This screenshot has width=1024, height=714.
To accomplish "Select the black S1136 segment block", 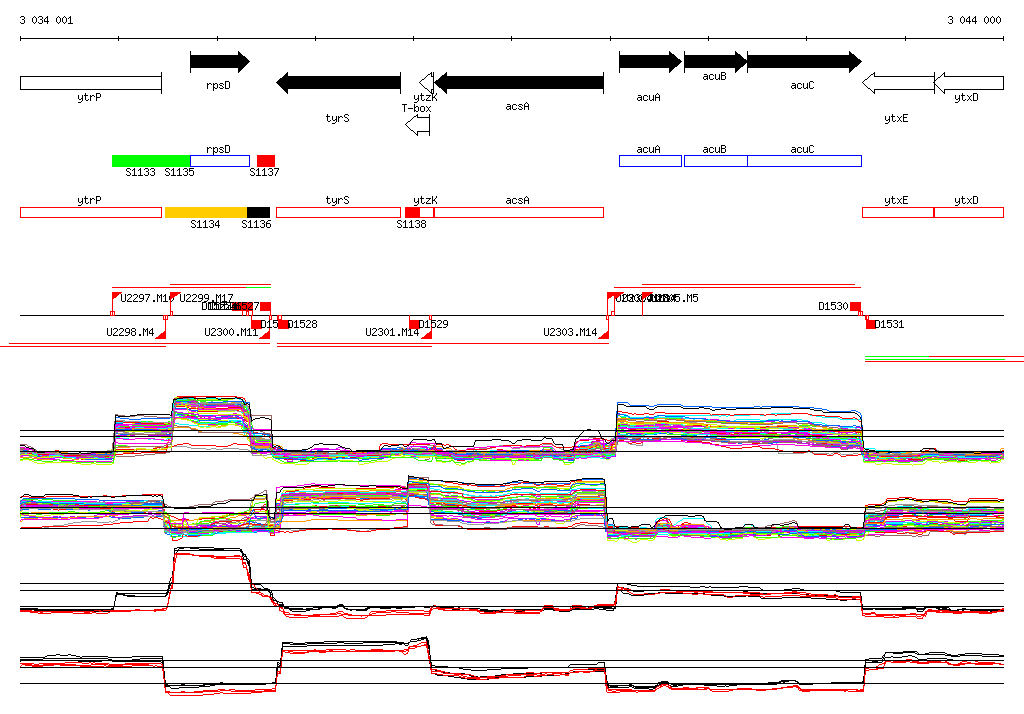I will (258, 212).
